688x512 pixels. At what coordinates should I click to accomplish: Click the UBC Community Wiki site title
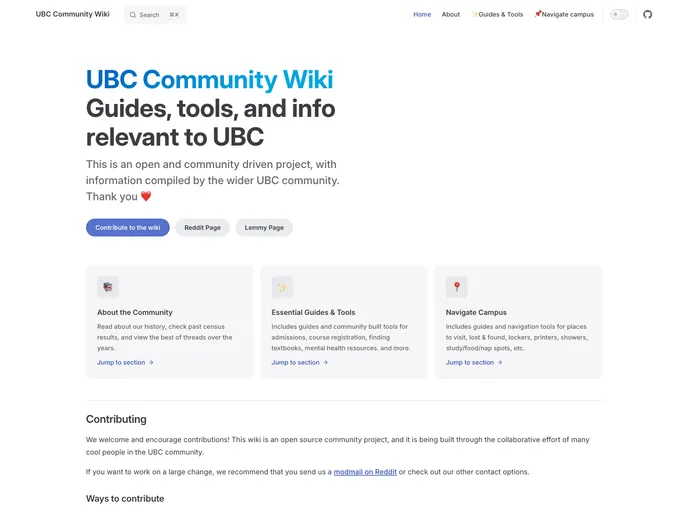tap(72, 14)
